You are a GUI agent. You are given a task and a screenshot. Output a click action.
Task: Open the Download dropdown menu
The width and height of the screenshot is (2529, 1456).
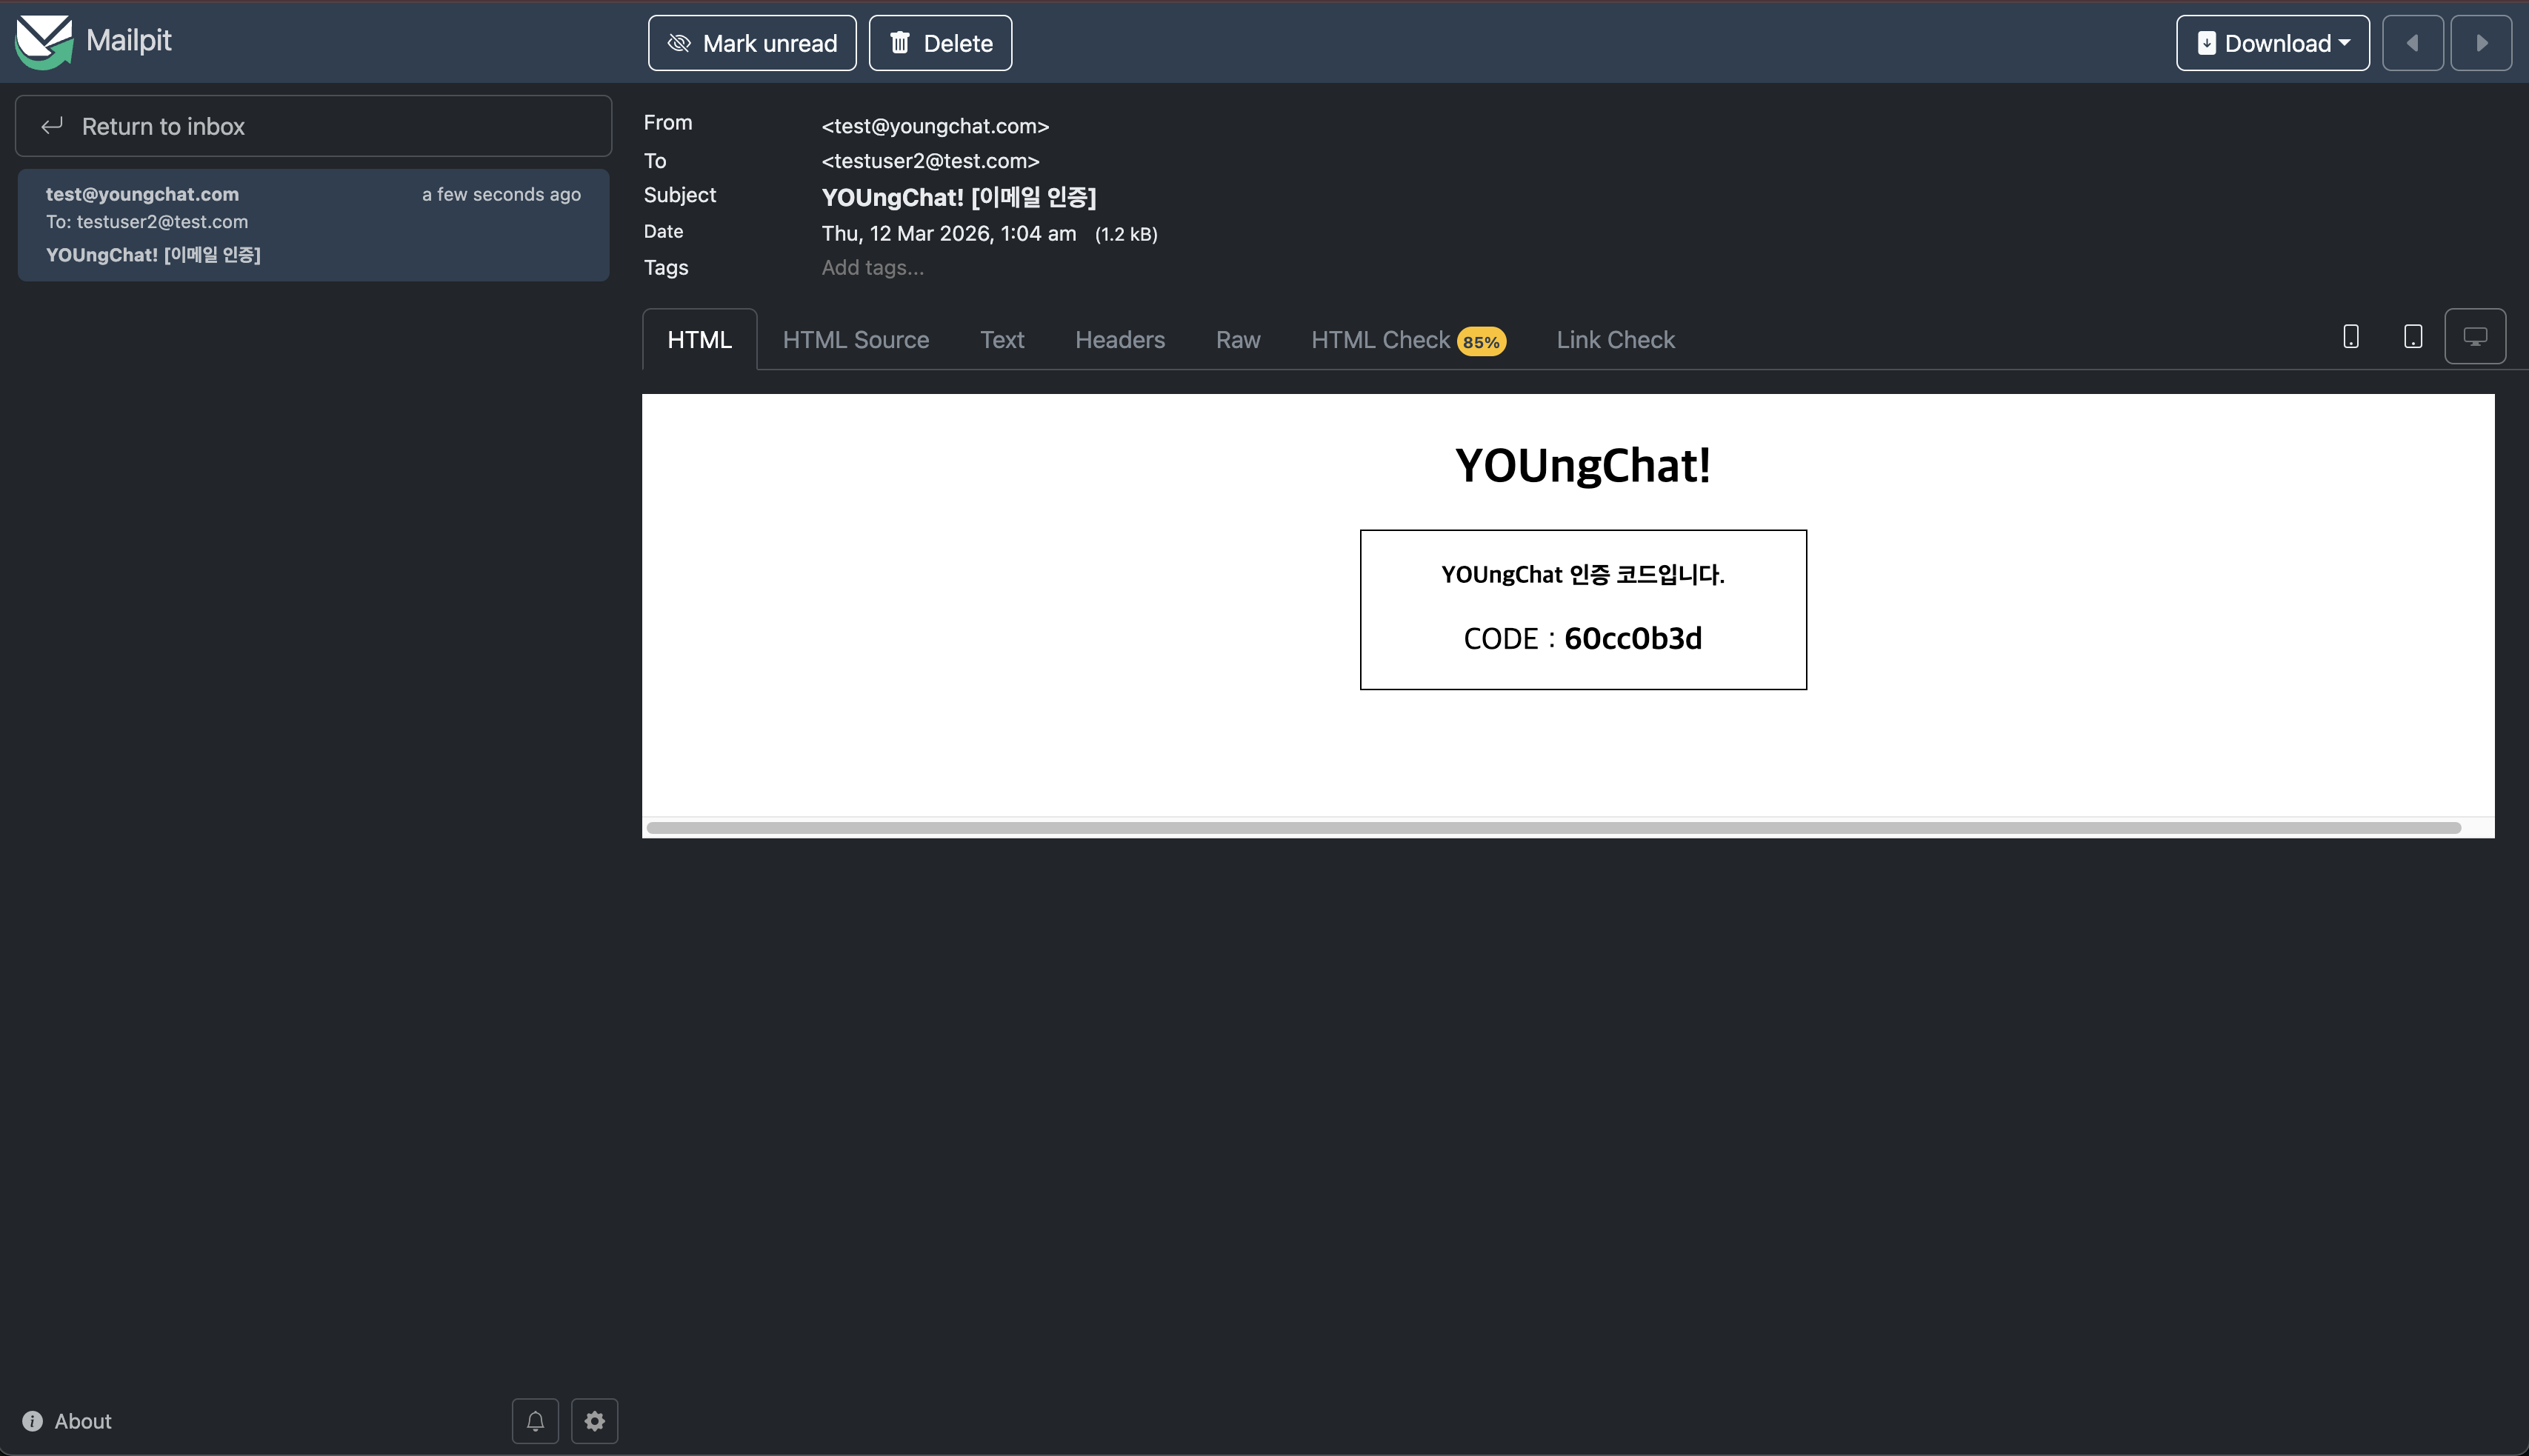click(x=2272, y=43)
